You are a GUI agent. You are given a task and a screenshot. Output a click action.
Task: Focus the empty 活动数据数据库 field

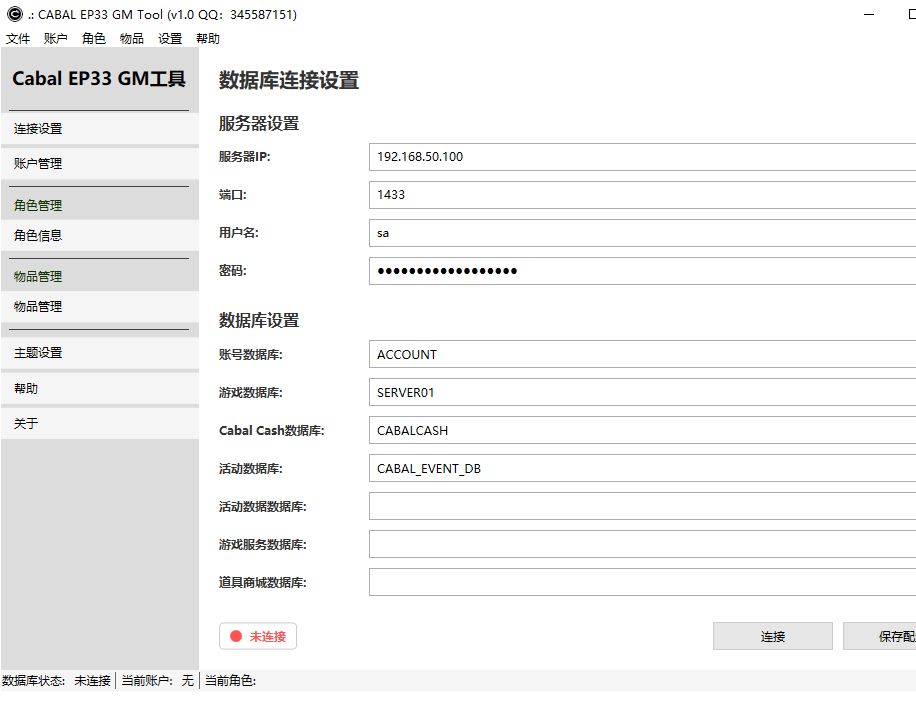(643, 506)
